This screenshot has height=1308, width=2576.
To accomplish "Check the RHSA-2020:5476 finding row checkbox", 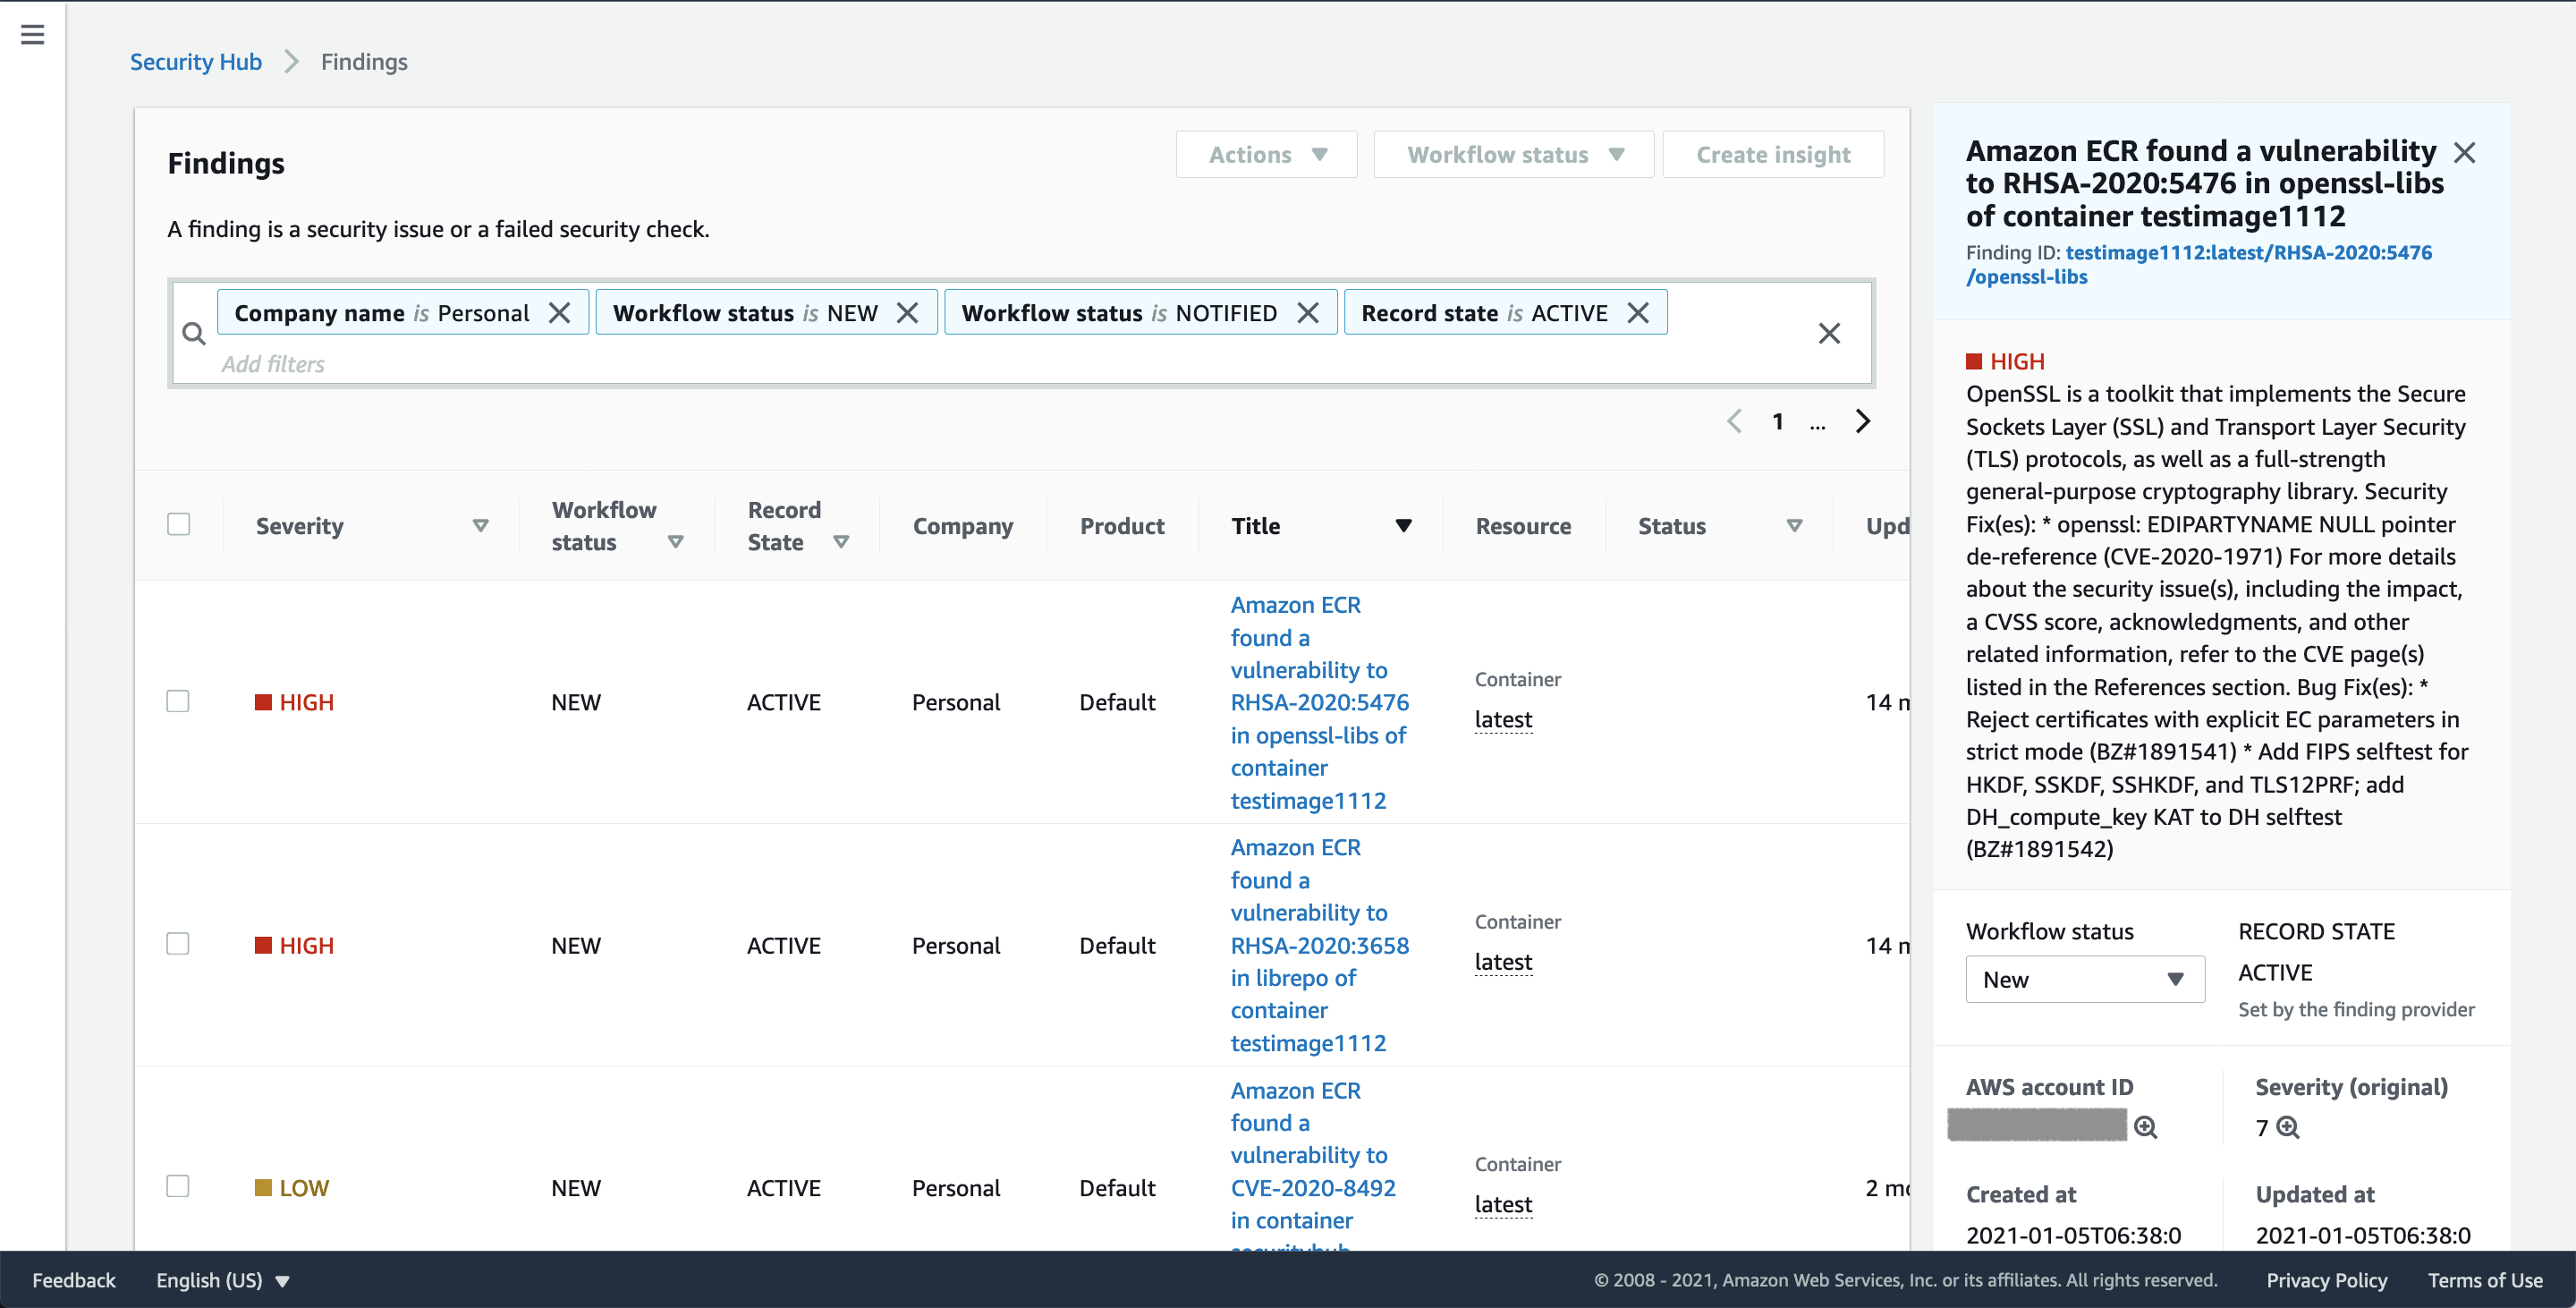I will point(178,701).
